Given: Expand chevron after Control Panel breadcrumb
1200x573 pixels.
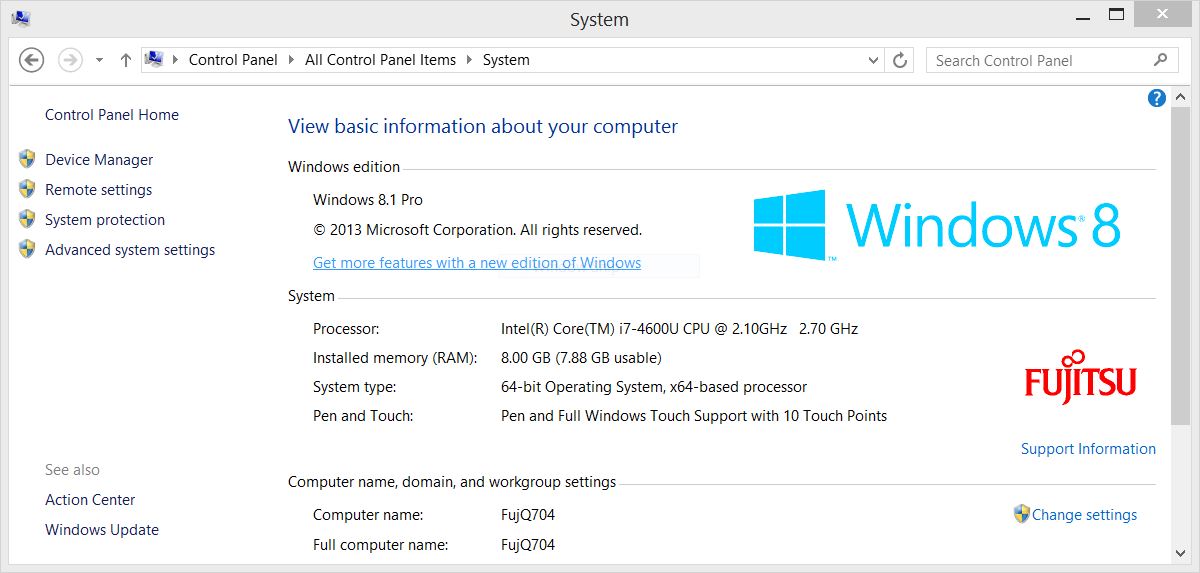Looking at the screenshot, I should tap(292, 60).
